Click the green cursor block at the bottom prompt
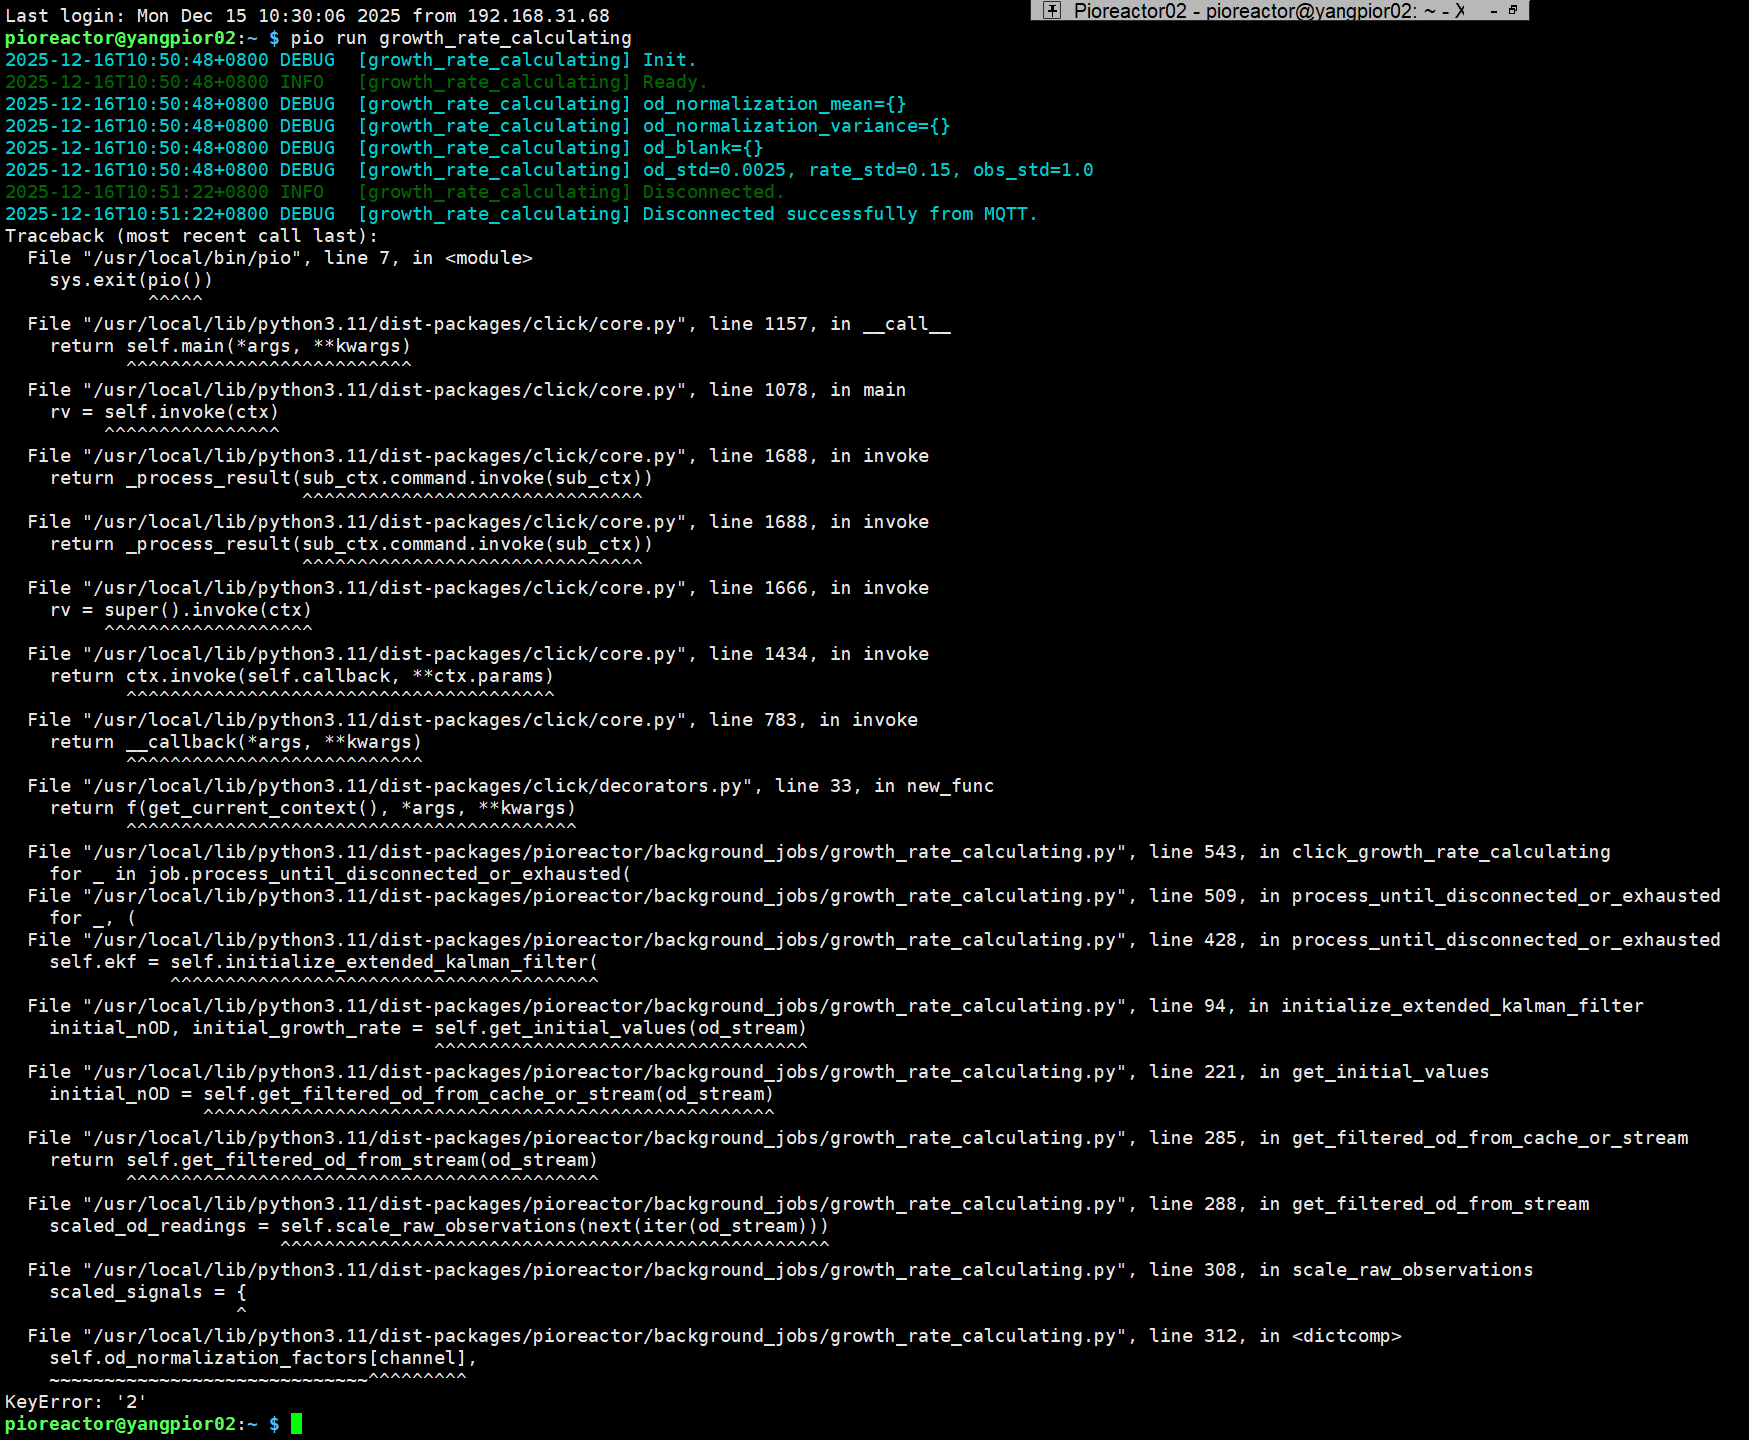This screenshot has height=1440, width=1749. [x=296, y=1423]
